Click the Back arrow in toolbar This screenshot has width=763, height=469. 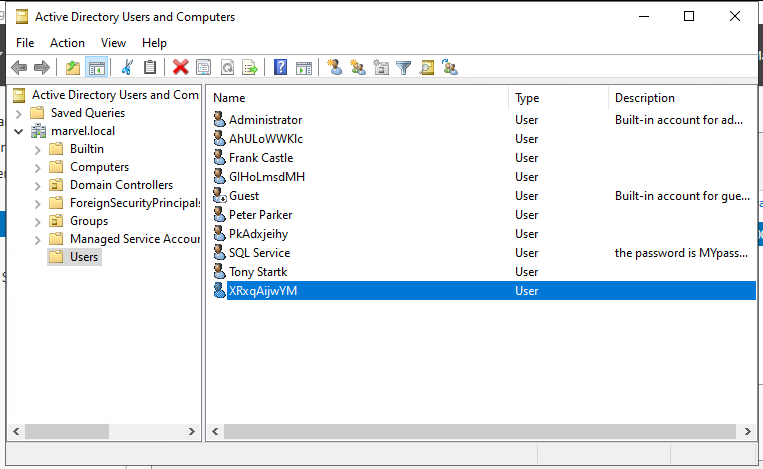coord(18,67)
